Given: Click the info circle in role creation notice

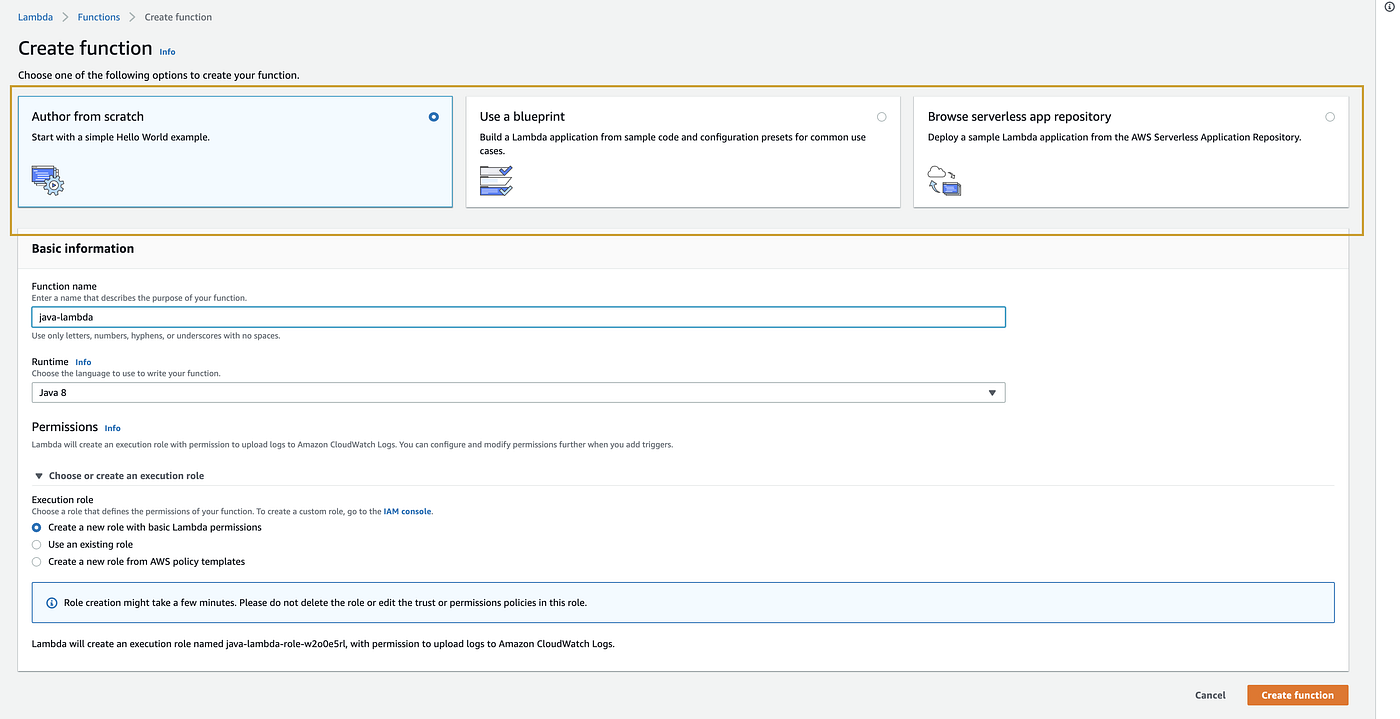Looking at the screenshot, I should (x=51, y=602).
